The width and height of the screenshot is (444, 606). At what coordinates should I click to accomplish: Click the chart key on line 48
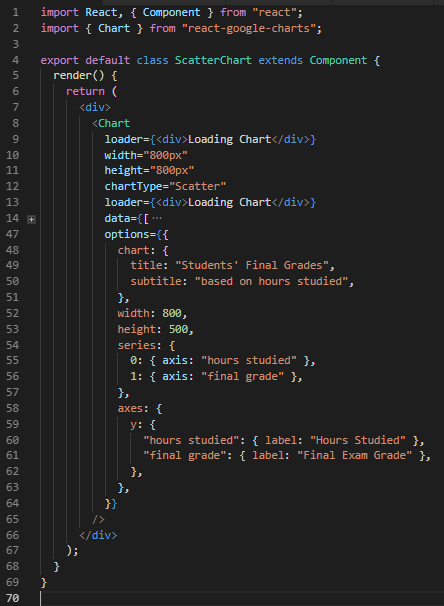click(x=133, y=250)
